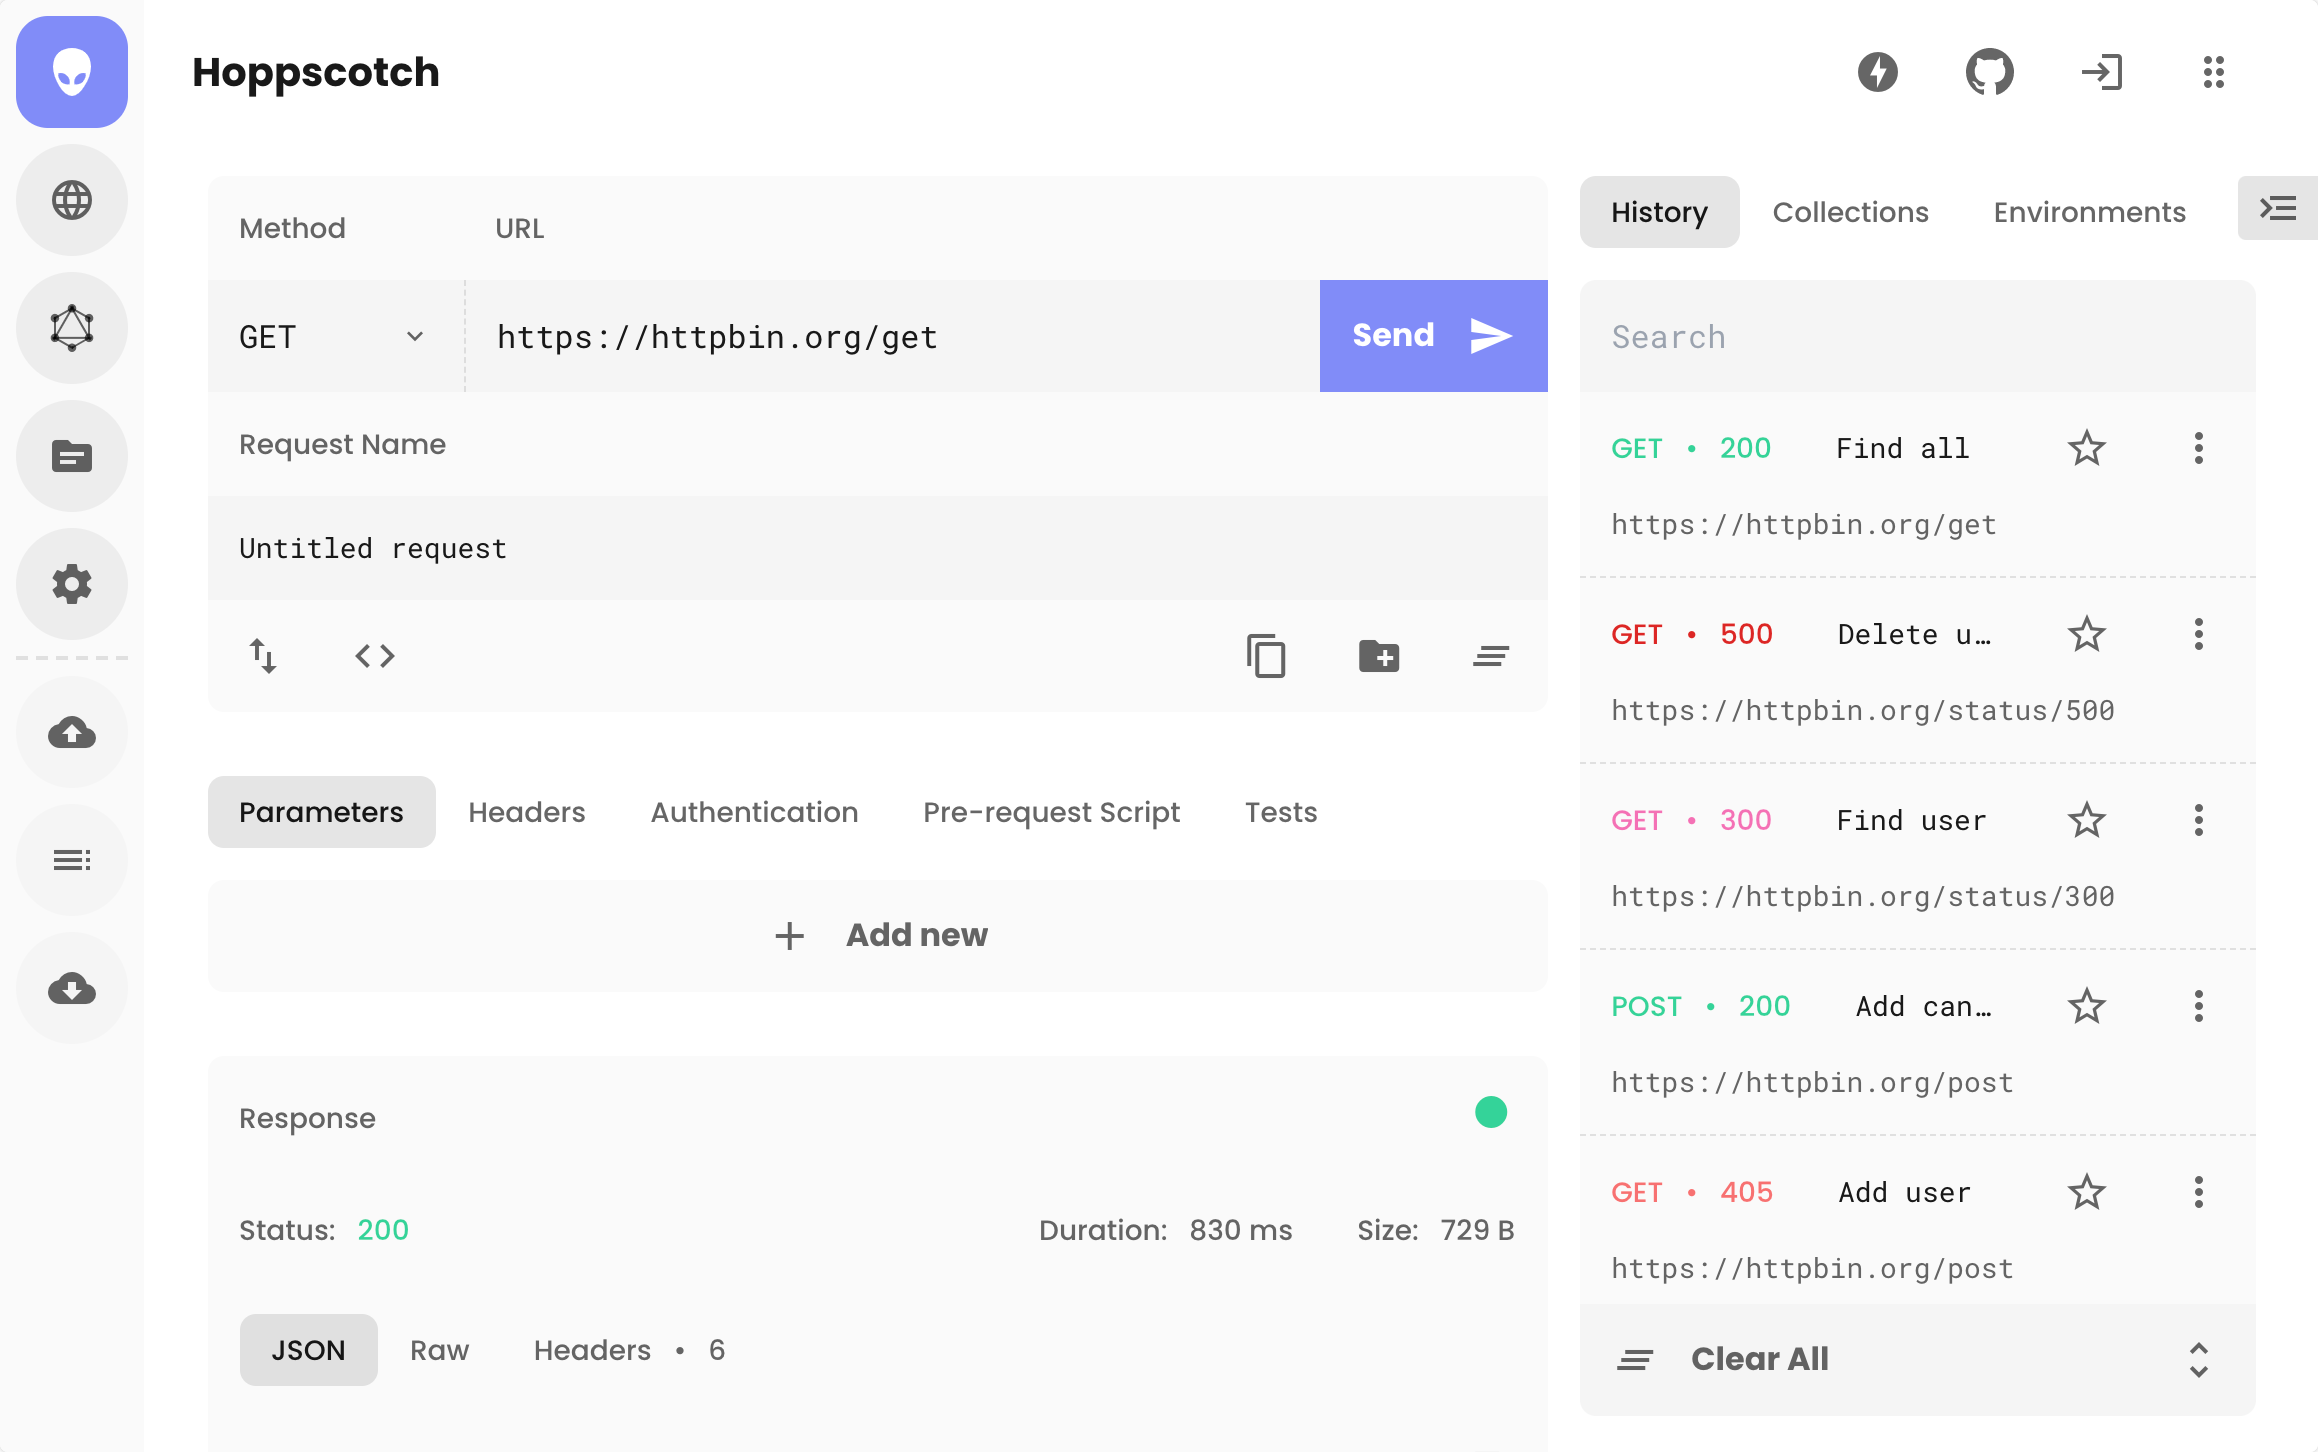Star the Delete user 500 entry
2318x1452 pixels.
tap(2086, 634)
